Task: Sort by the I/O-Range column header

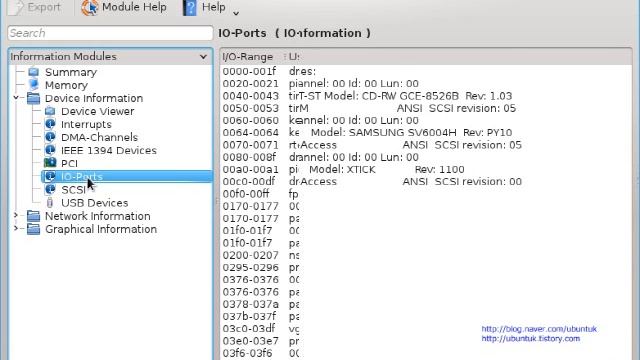Action: pos(248,57)
